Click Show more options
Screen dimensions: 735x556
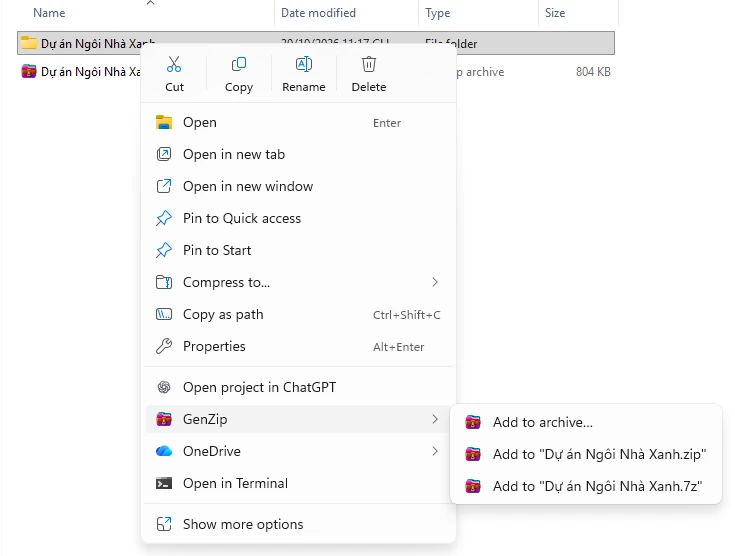(299, 524)
